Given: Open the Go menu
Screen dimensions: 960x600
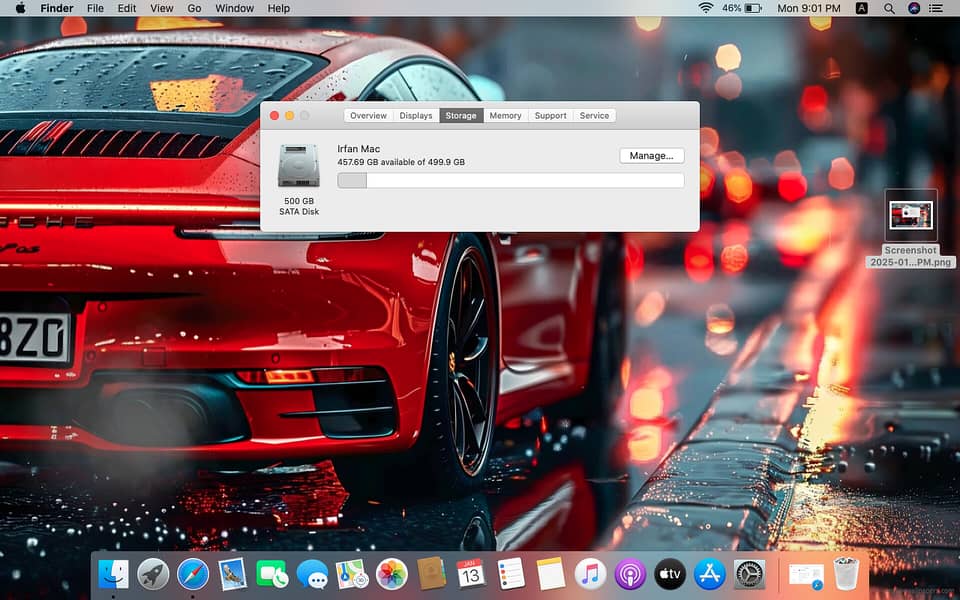Looking at the screenshot, I should (x=194, y=8).
